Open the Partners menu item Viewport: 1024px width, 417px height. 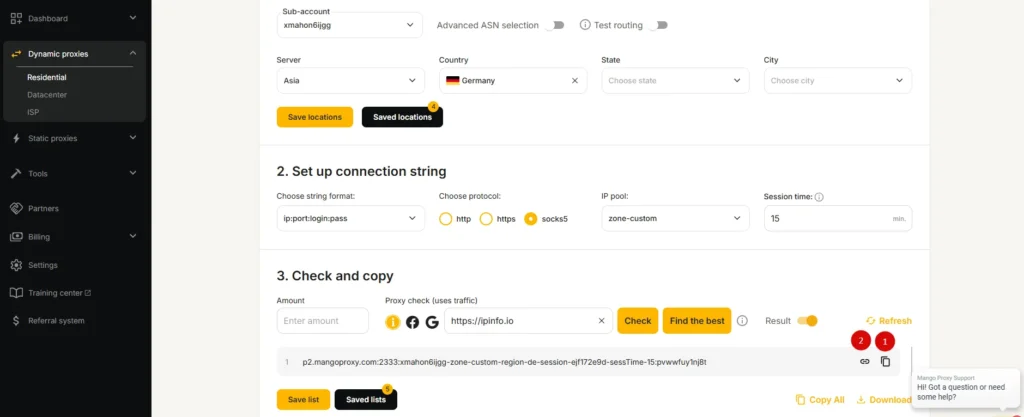pos(43,209)
